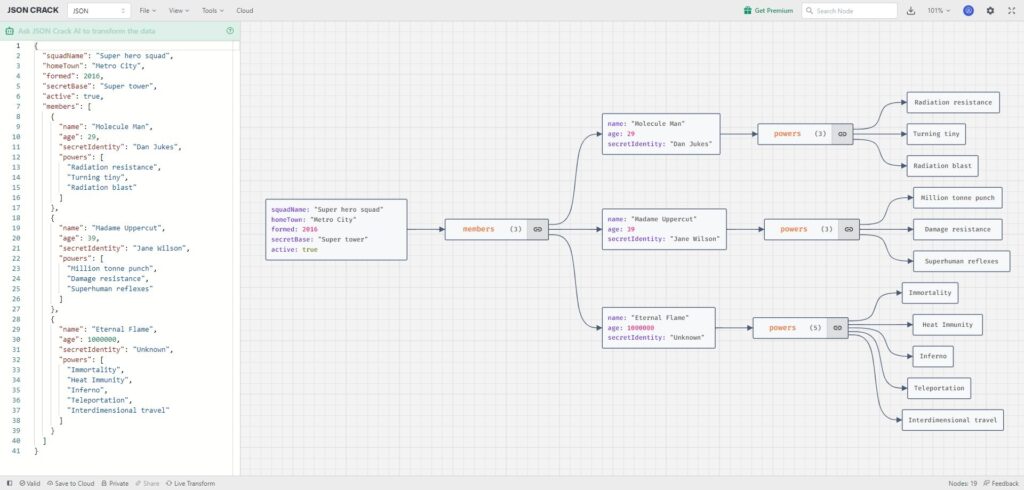1024x490 pixels.
Task: Click the Cloud toolbar item
Action: tap(245, 10)
